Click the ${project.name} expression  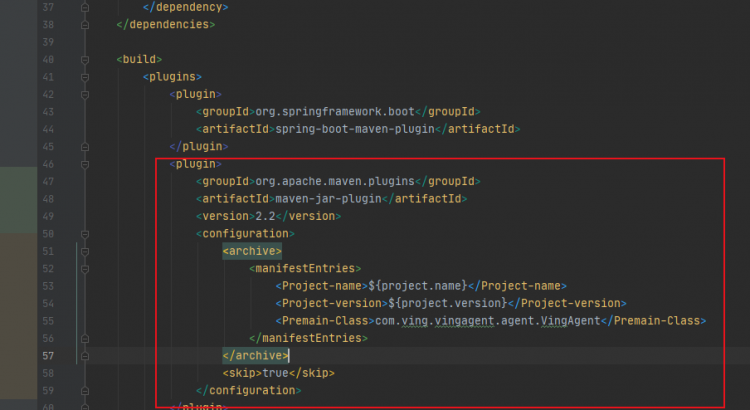click(x=412, y=286)
